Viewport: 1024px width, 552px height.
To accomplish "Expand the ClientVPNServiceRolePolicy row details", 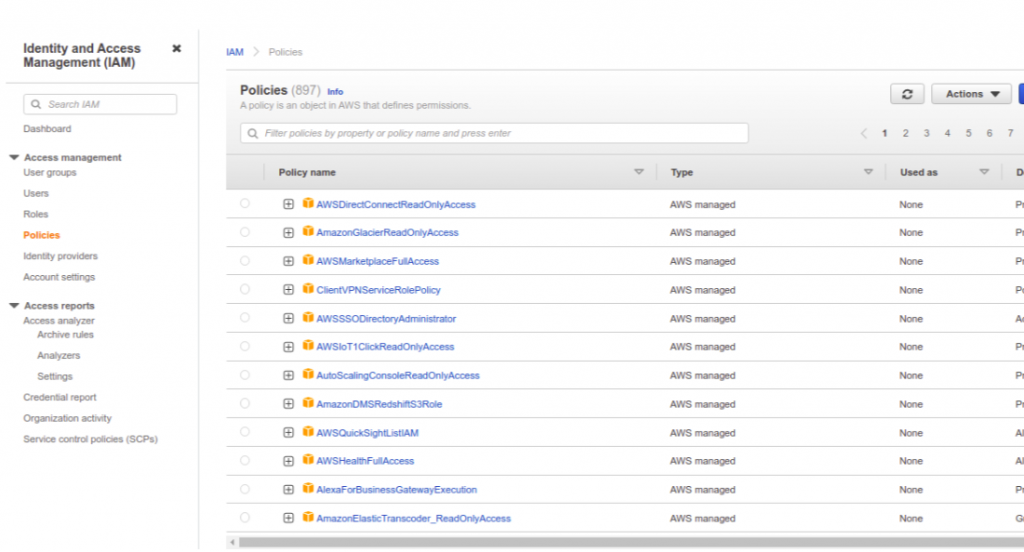I will click(x=288, y=290).
